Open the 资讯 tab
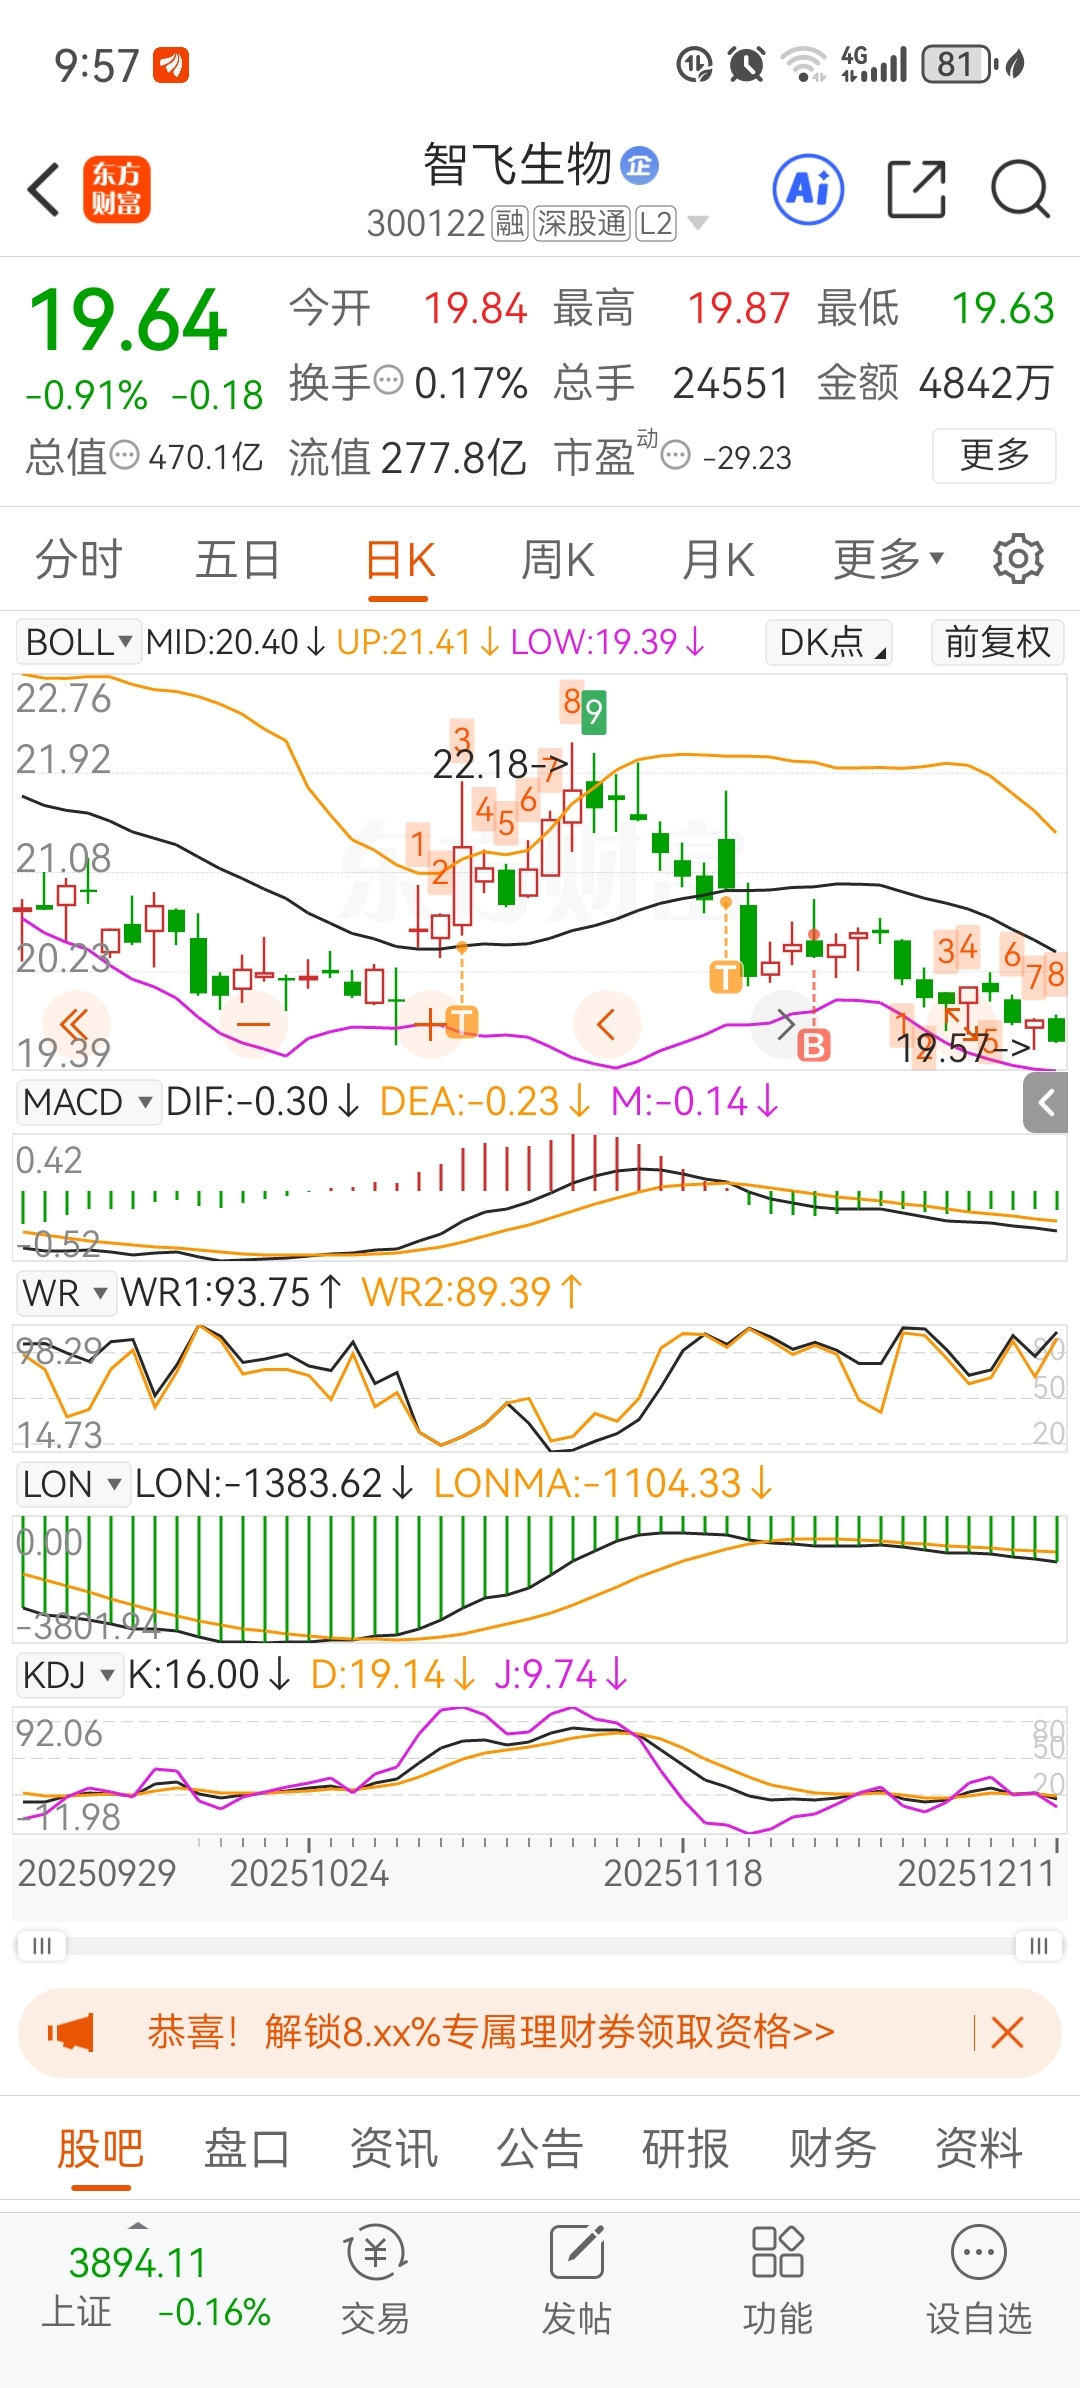The width and height of the screenshot is (1080, 2388). tap(393, 2148)
